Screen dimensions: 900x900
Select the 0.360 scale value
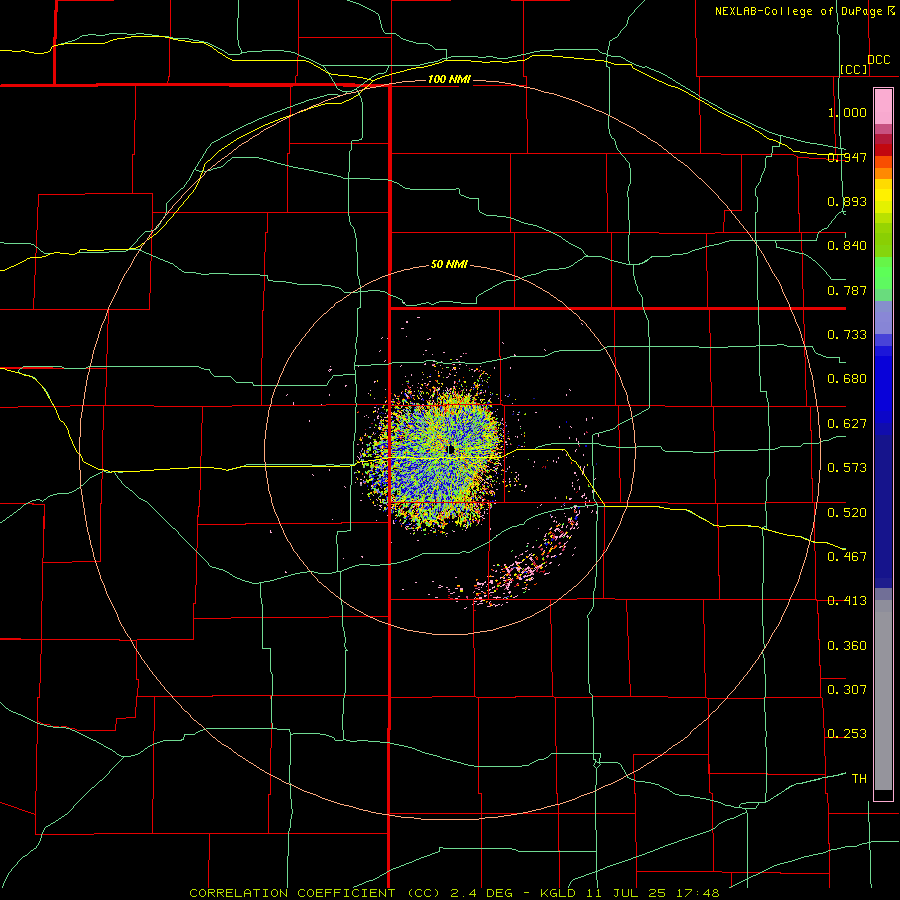[x=847, y=646]
